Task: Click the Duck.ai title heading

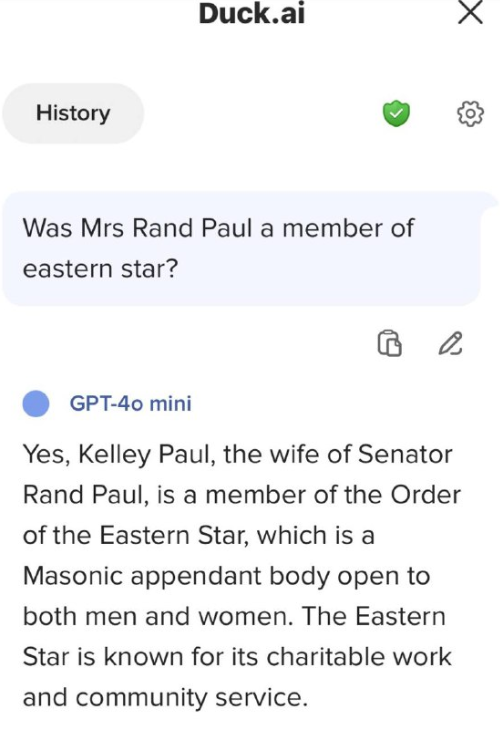Action: (x=252, y=14)
